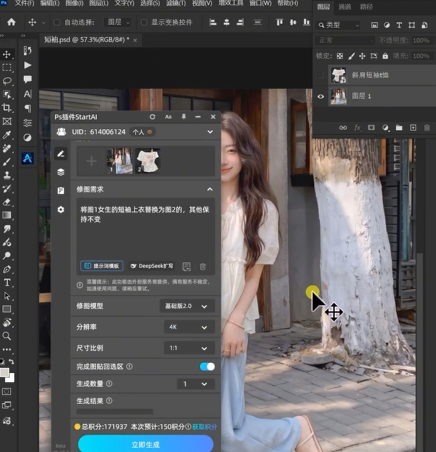Select the Eyedropper tool
Screen dimensions: 436x452
(x=7, y=135)
